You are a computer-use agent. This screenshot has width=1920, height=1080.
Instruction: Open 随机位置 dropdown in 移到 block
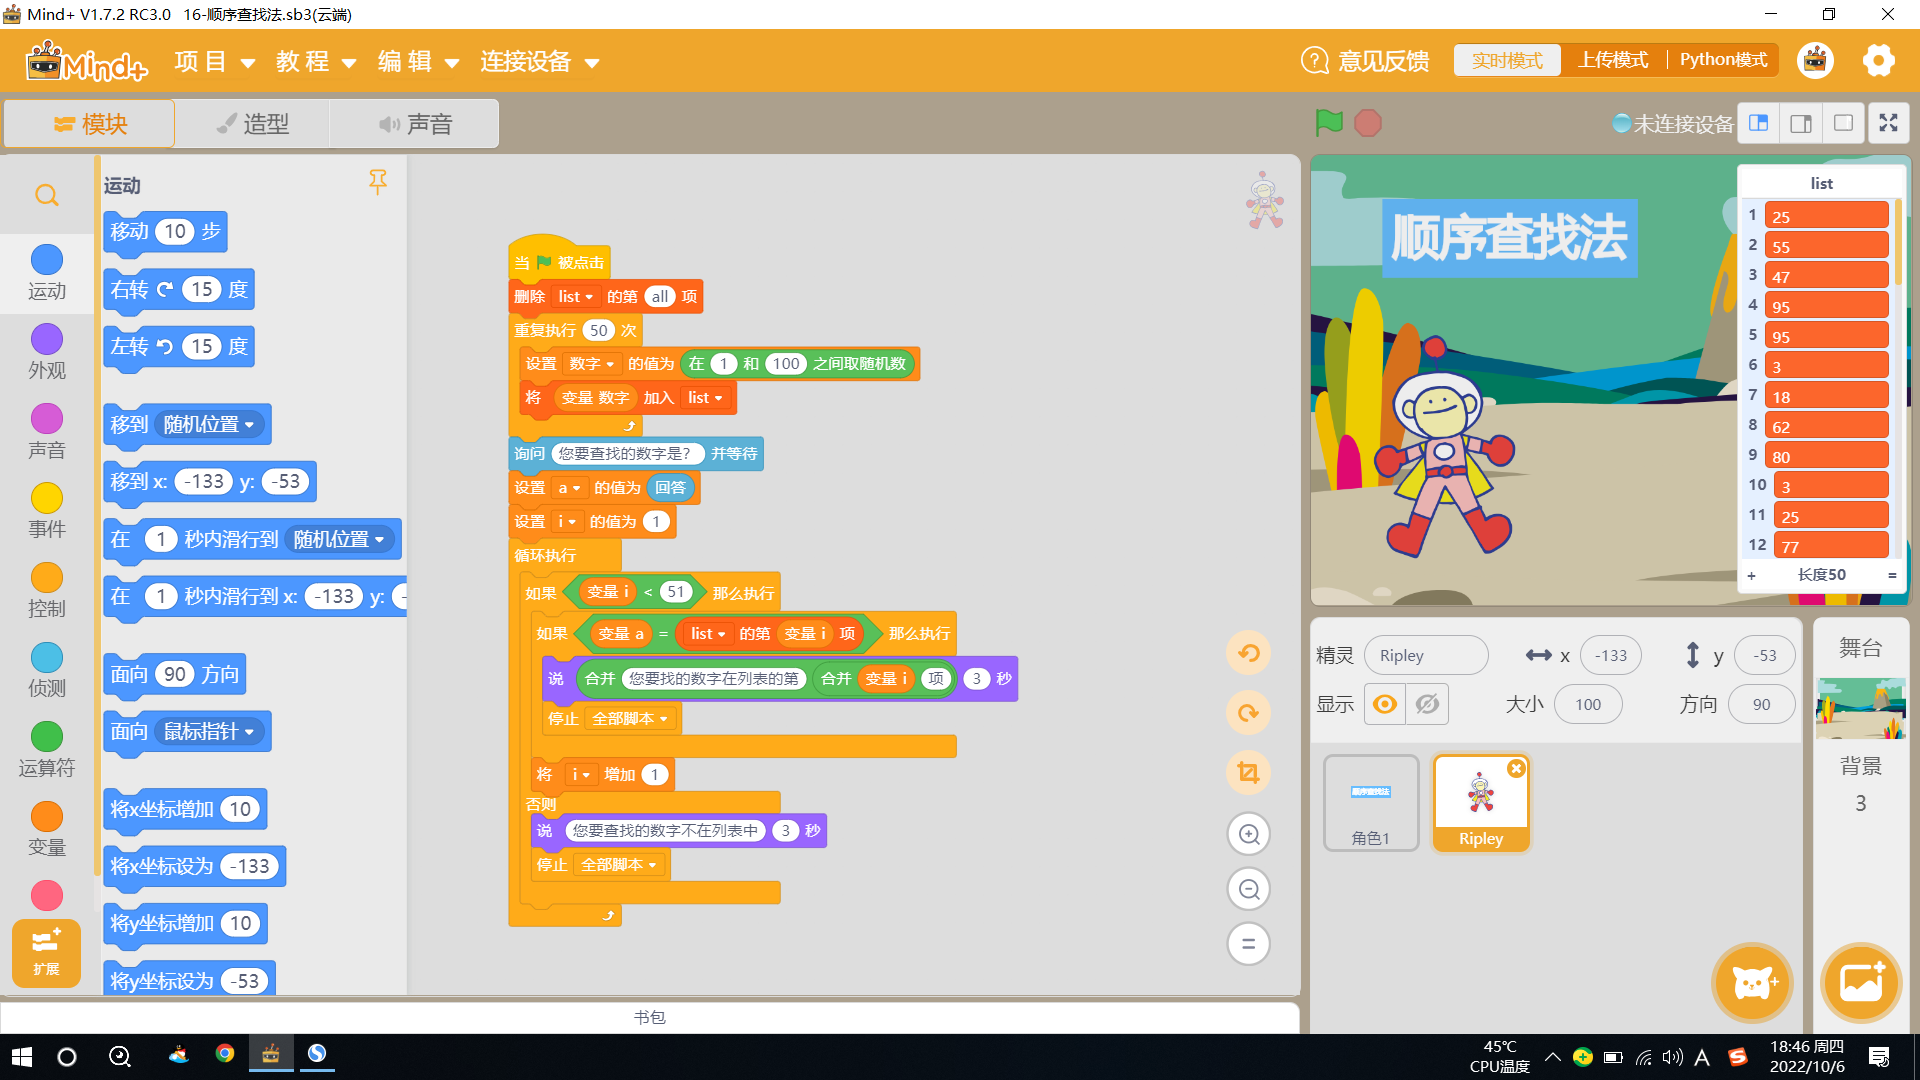208,425
